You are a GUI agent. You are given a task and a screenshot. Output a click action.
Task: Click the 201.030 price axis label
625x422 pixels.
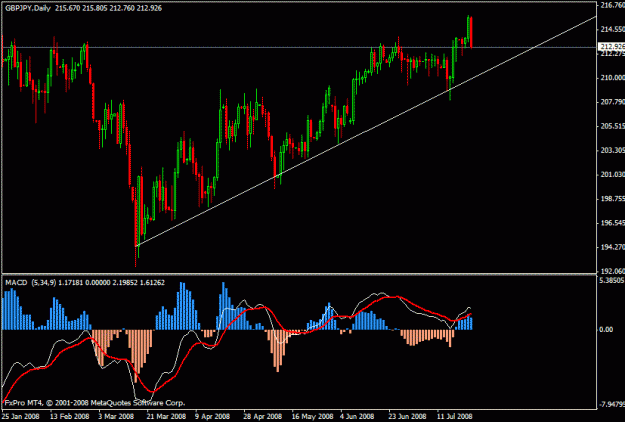point(612,175)
